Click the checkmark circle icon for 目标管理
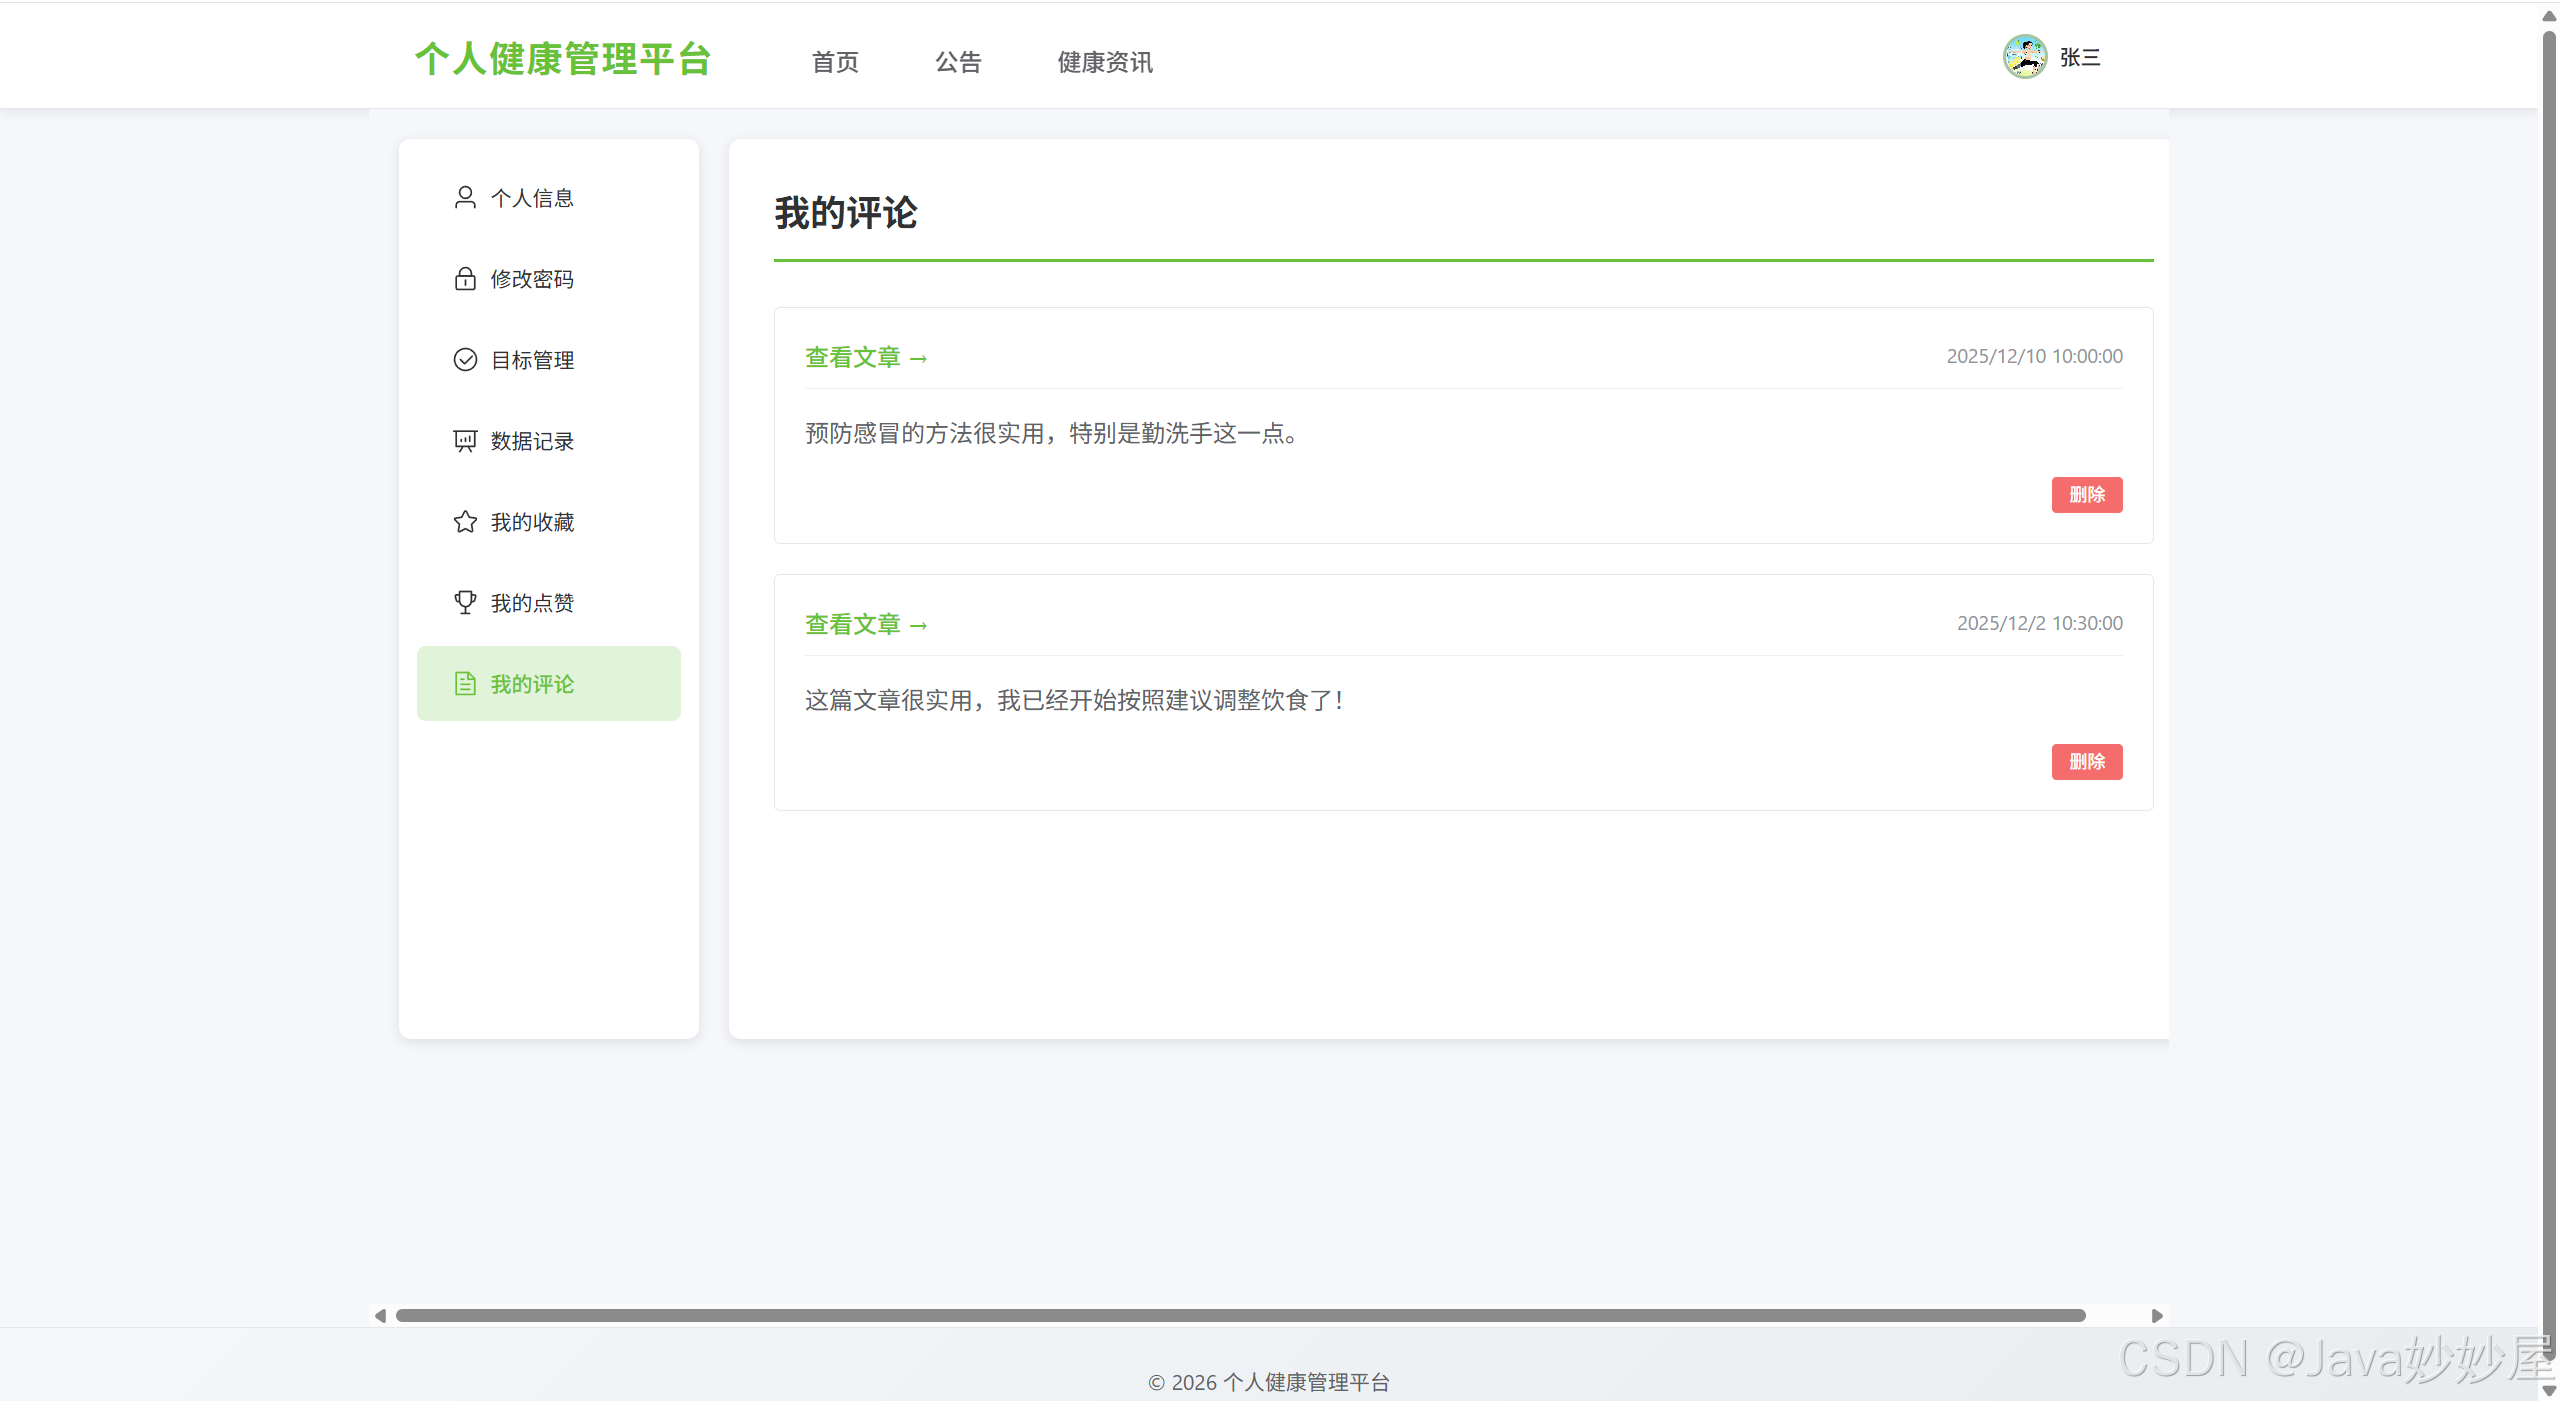 click(465, 359)
